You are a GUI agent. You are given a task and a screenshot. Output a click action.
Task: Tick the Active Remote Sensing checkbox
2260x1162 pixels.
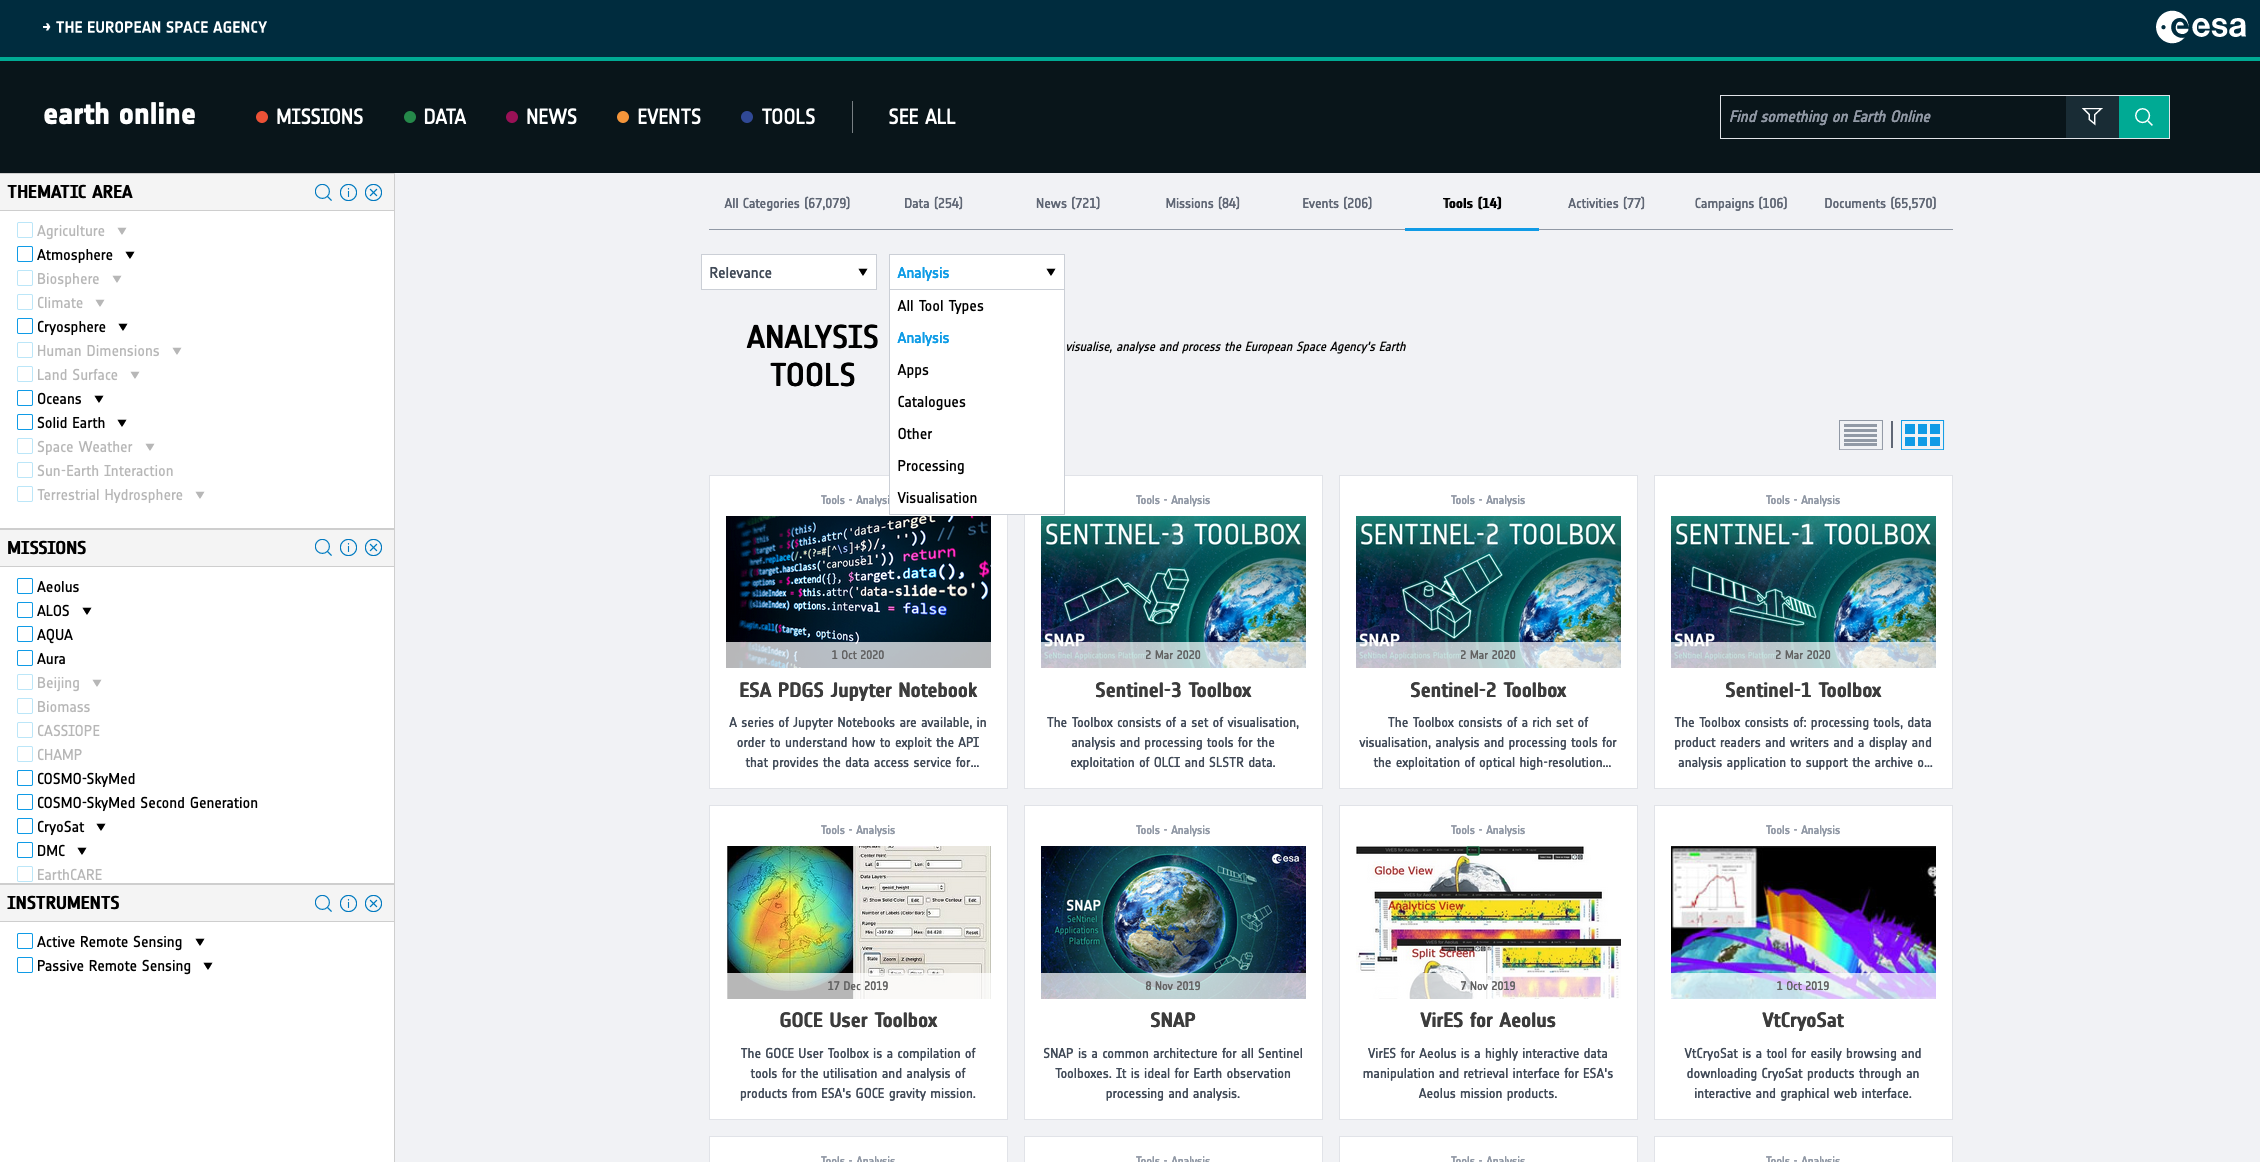(x=25, y=942)
